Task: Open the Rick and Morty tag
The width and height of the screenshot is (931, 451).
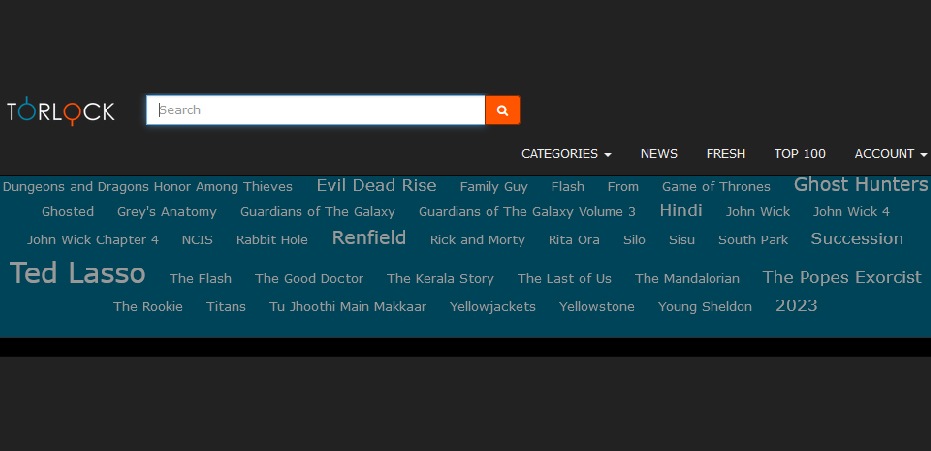Action: click(x=477, y=240)
